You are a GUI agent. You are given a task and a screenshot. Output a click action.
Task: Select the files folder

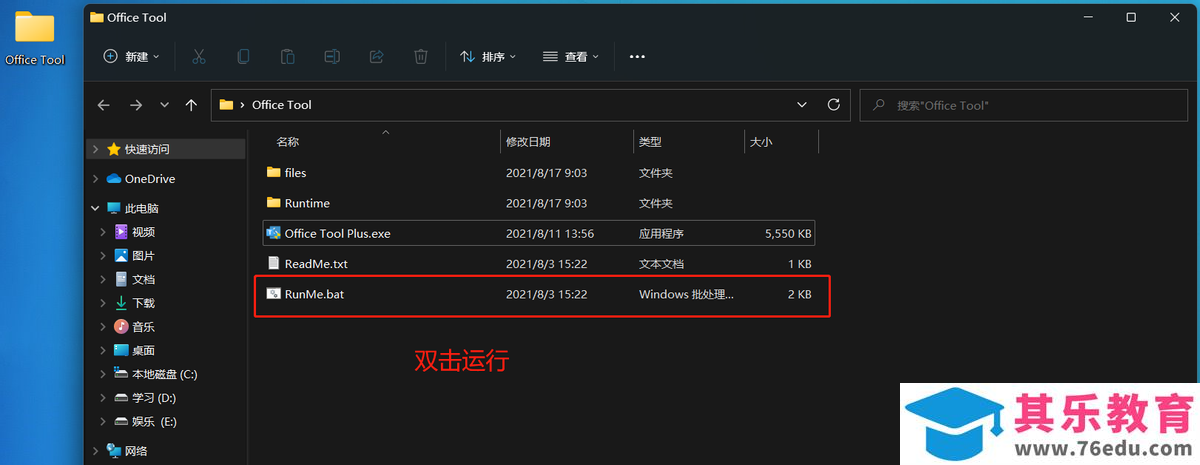tap(539, 173)
